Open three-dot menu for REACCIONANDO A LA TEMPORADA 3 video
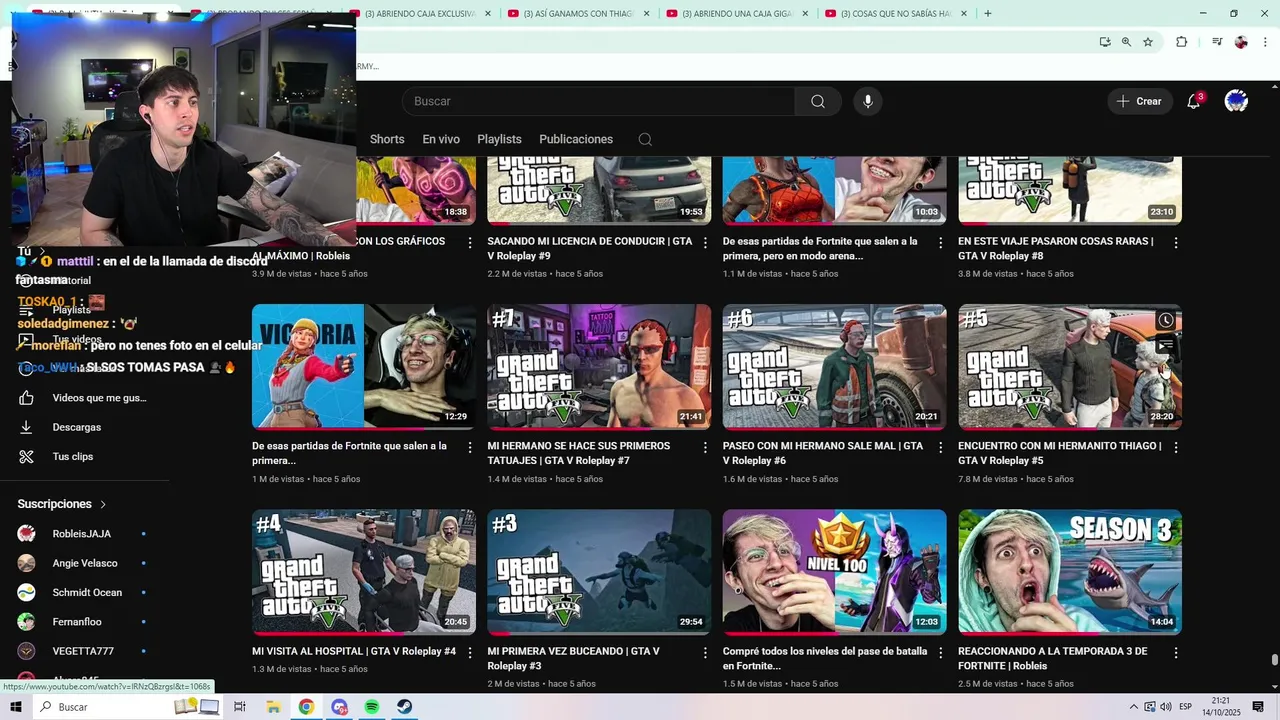 pyautogui.click(x=1176, y=653)
